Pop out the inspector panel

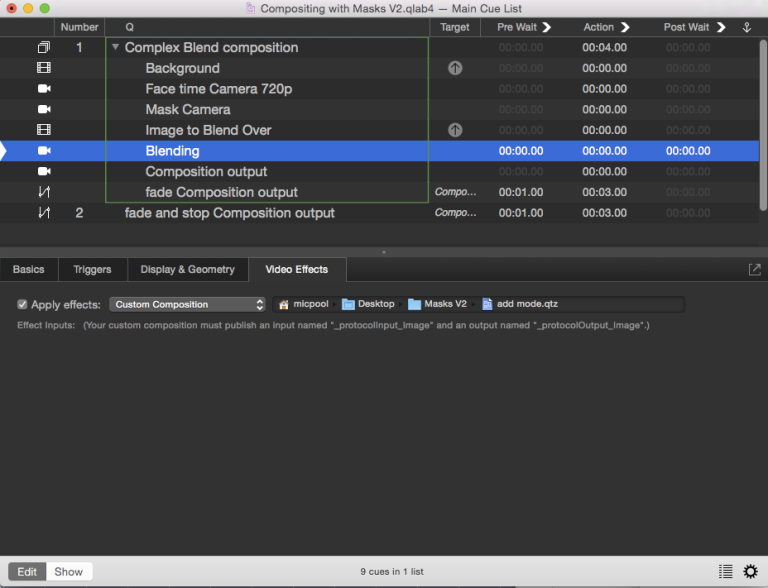pos(754,269)
